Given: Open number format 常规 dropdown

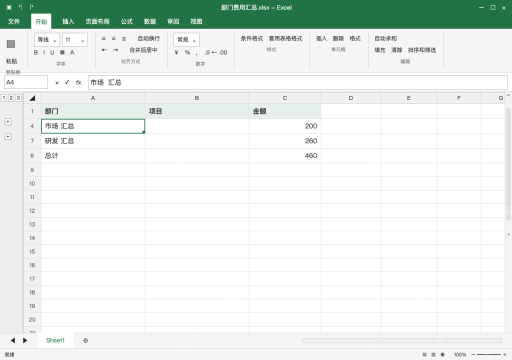Looking at the screenshot, I should tap(186, 40).
